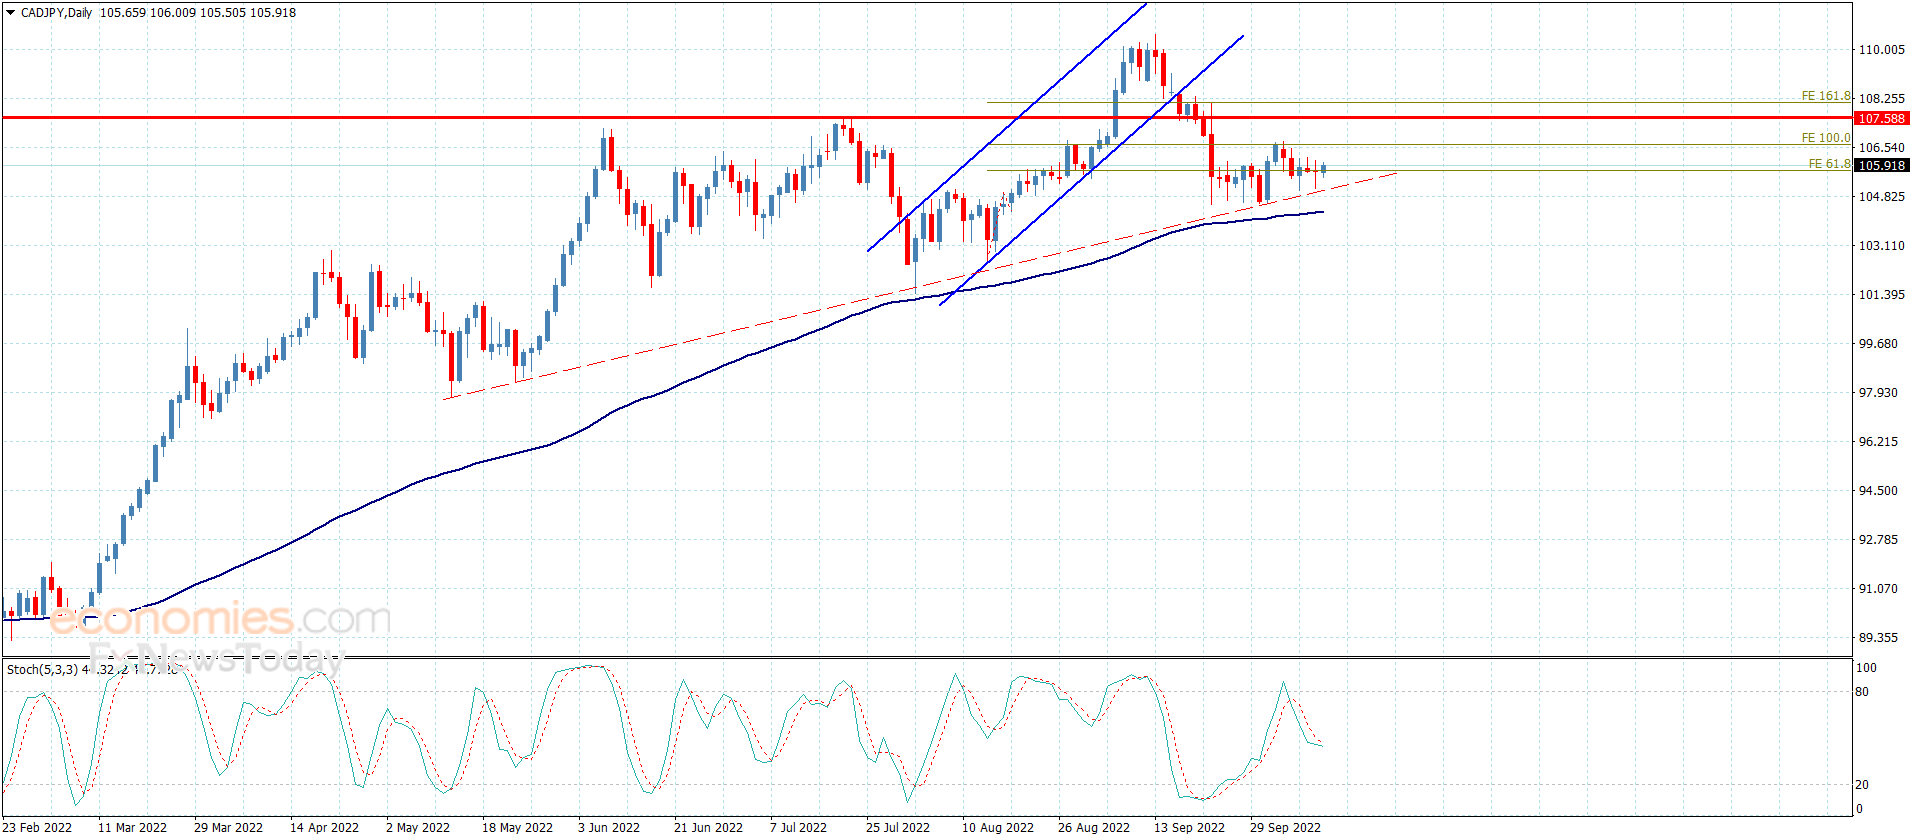Click the 23 Feb 2022 date label
Viewport: 1916px width, 840px height.
pyautogui.click(x=38, y=827)
